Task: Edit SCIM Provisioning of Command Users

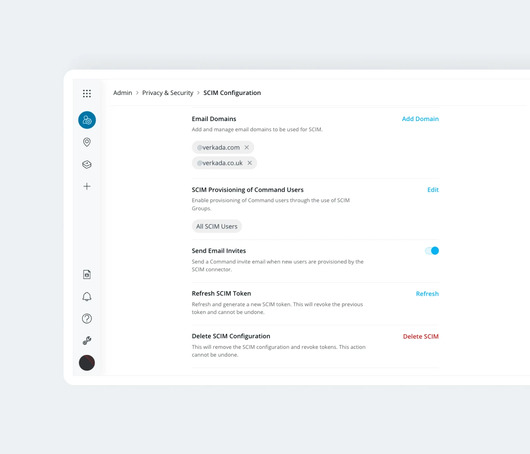Action: pos(433,190)
